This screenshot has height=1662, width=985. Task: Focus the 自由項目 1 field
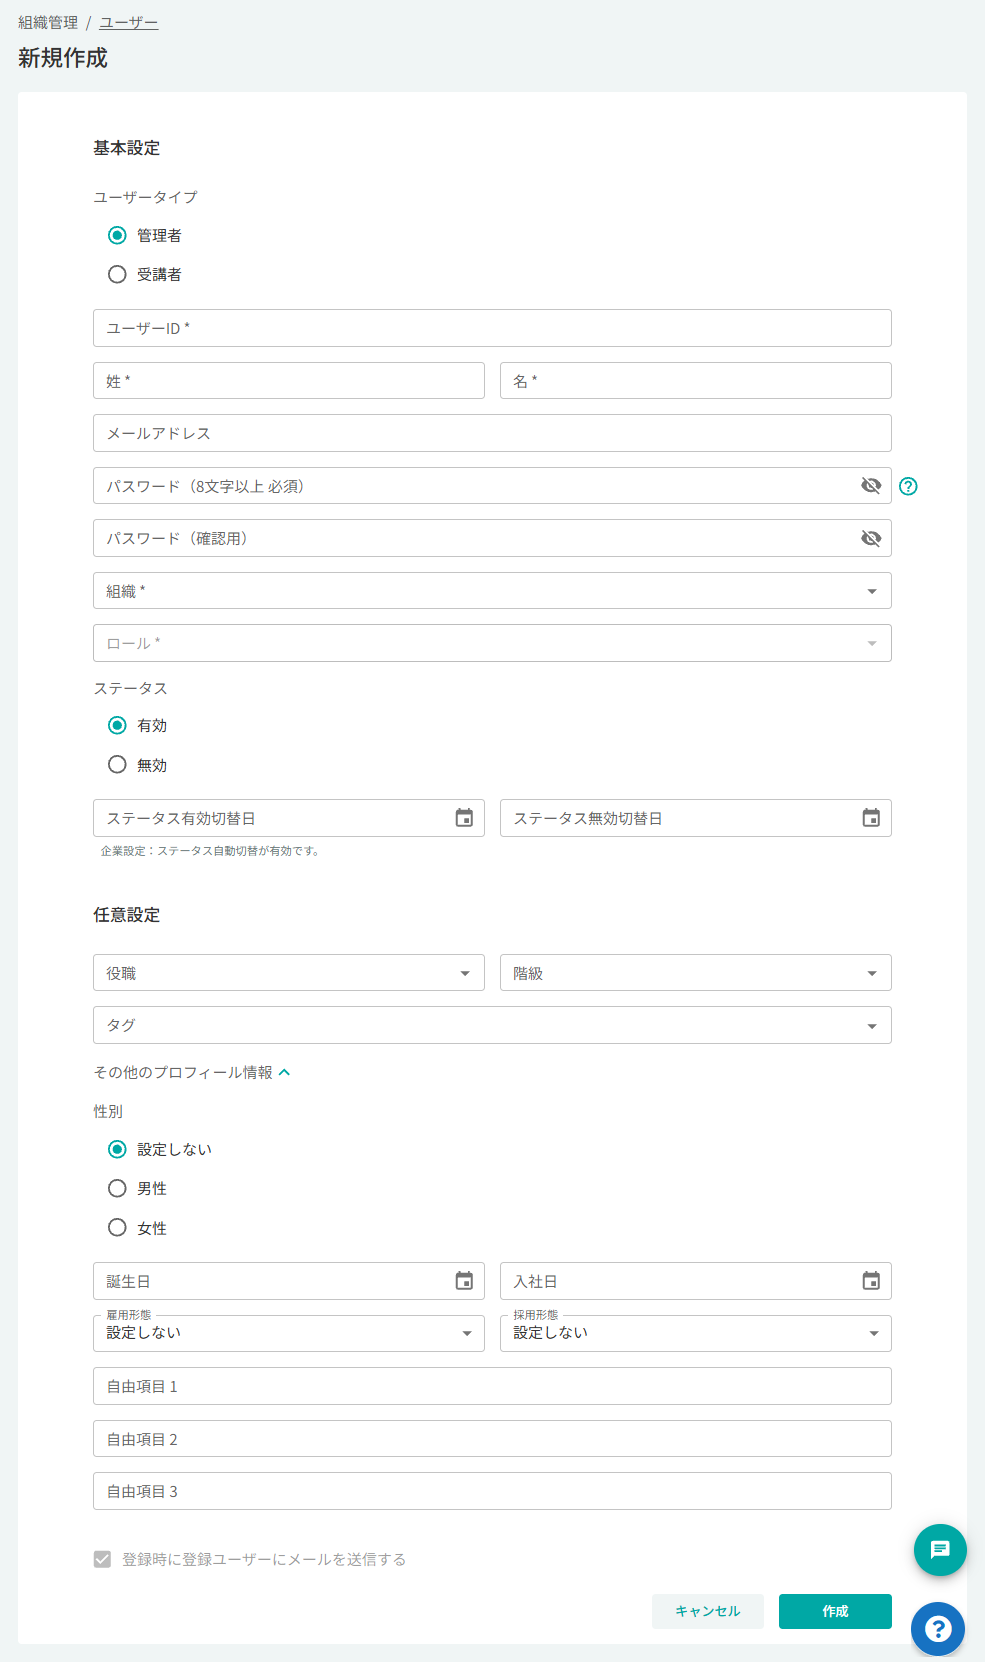[492, 1386]
